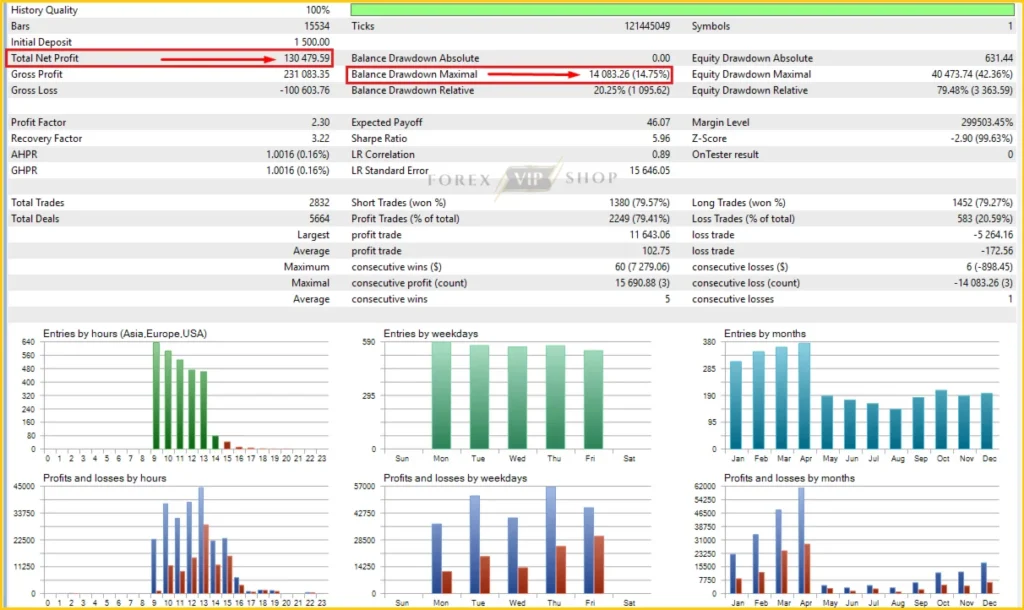
Task: Click the Thu blue bar in weekday profits chart
Action: tap(551, 540)
